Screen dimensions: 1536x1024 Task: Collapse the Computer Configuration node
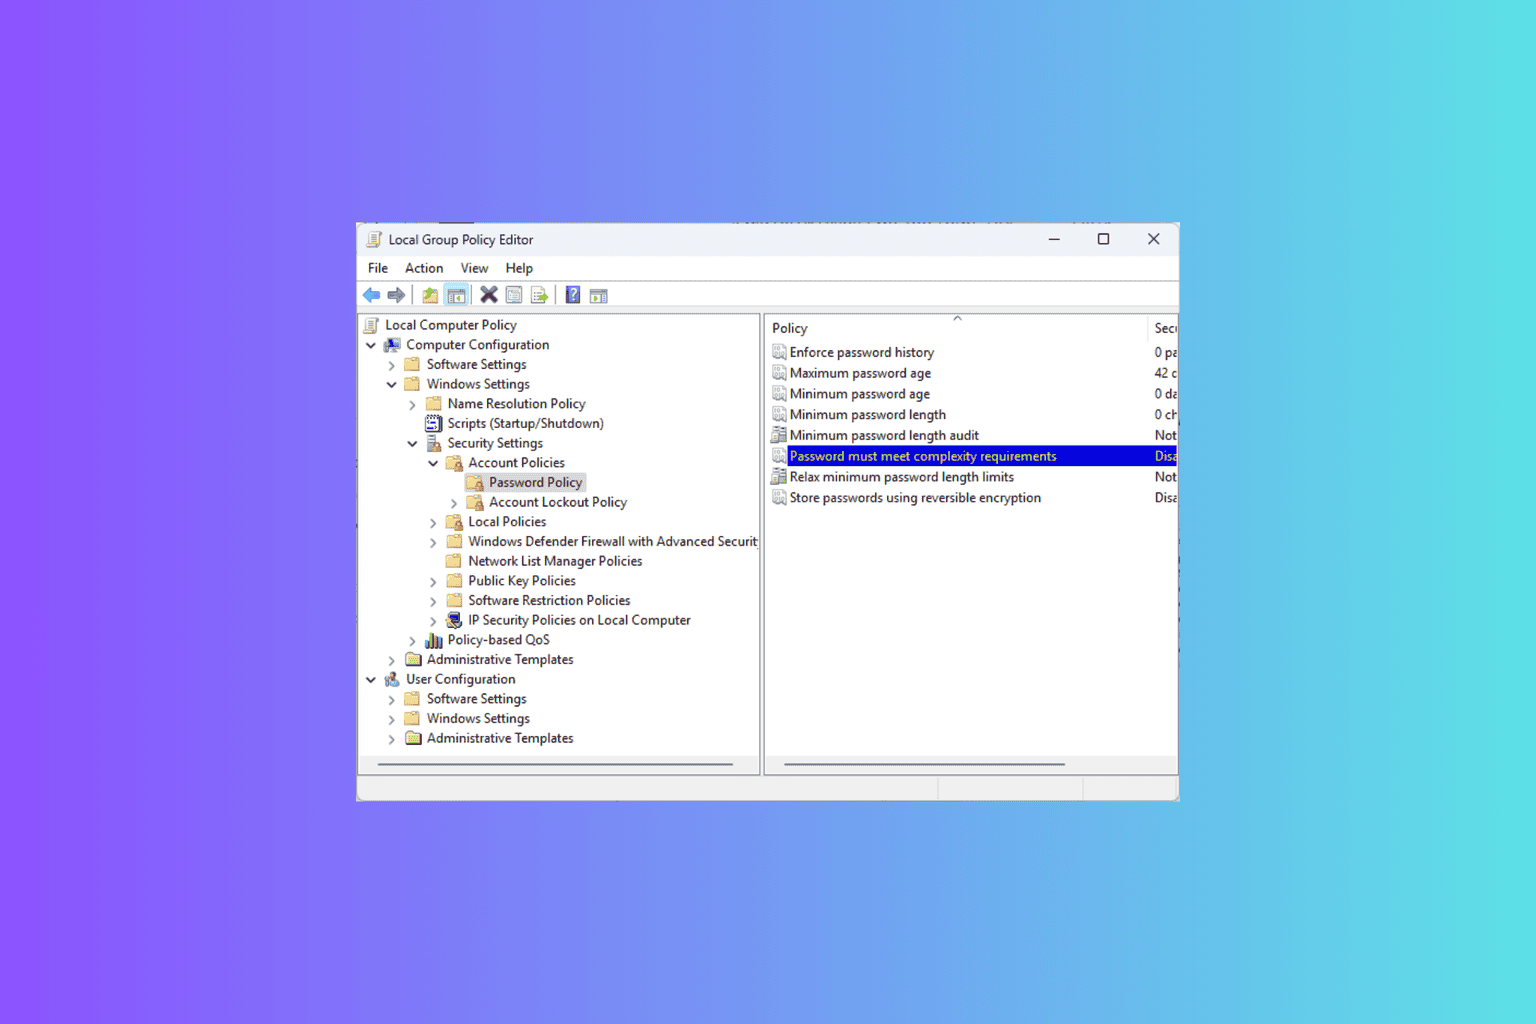pyautogui.click(x=371, y=345)
